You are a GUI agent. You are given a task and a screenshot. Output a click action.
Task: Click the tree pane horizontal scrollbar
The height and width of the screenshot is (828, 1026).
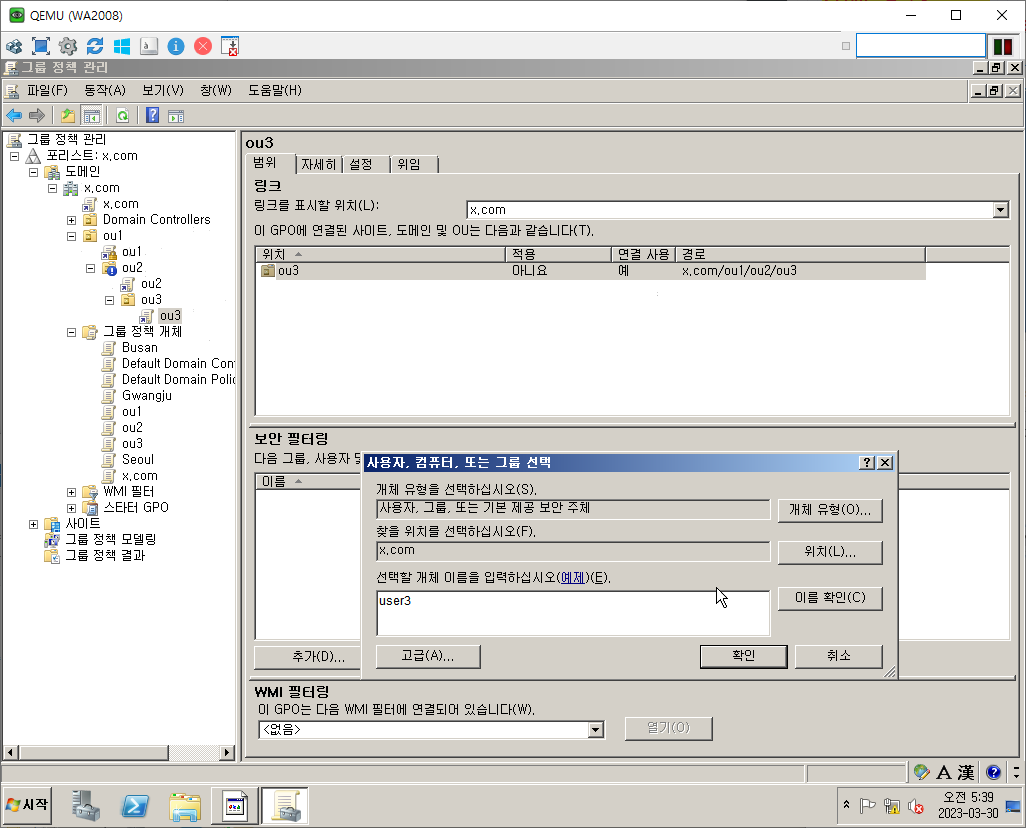click(x=119, y=753)
